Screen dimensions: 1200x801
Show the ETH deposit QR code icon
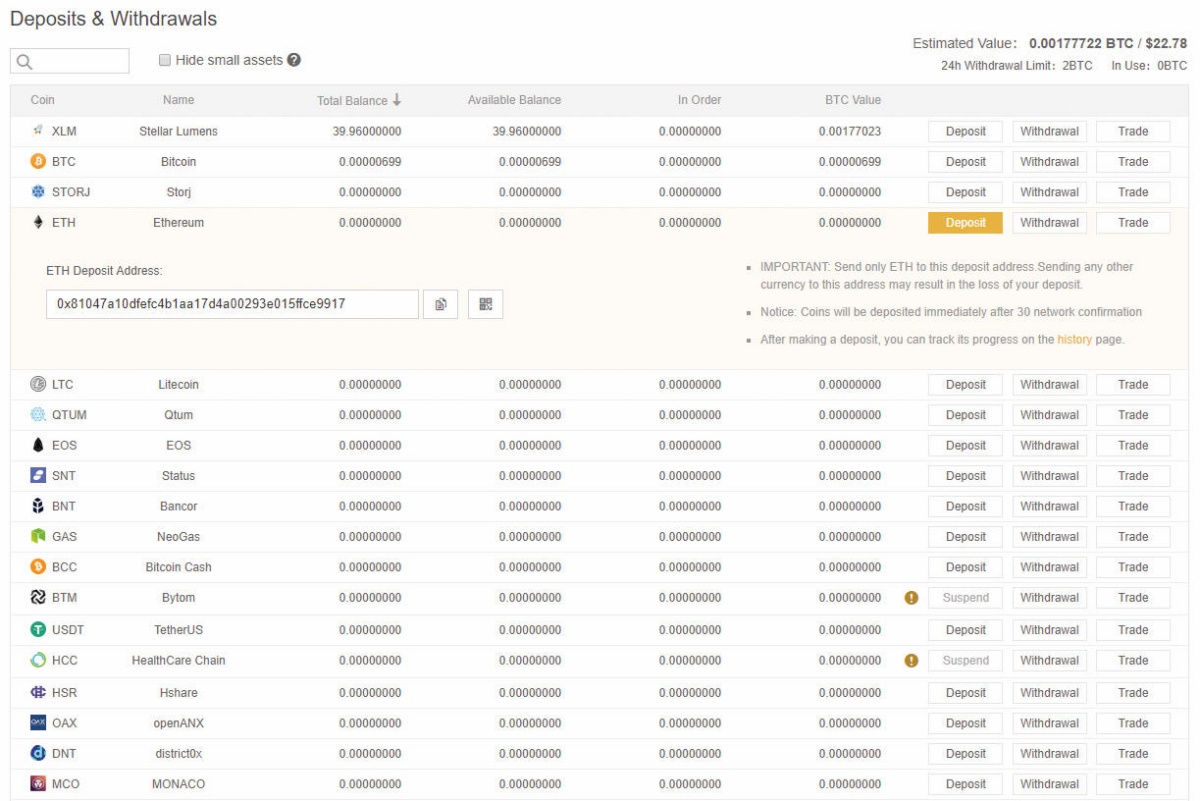click(486, 304)
